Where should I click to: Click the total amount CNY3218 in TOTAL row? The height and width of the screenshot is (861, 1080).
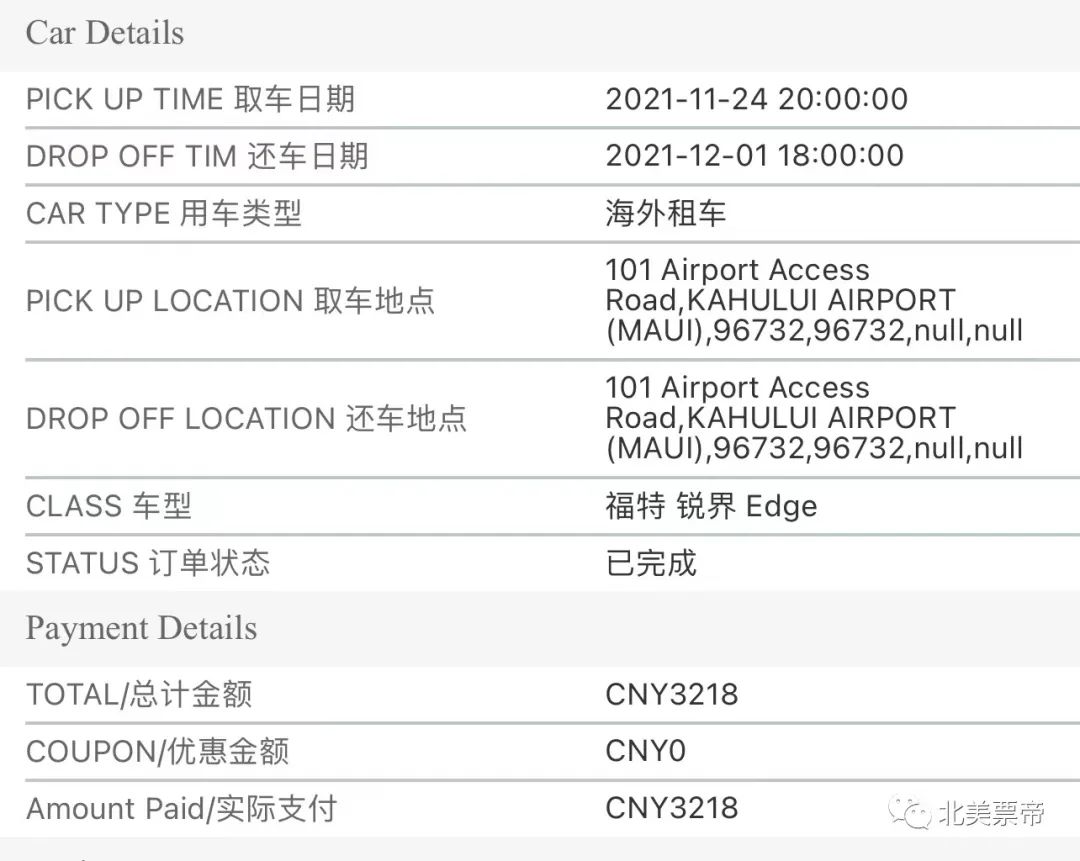click(672, 694)
